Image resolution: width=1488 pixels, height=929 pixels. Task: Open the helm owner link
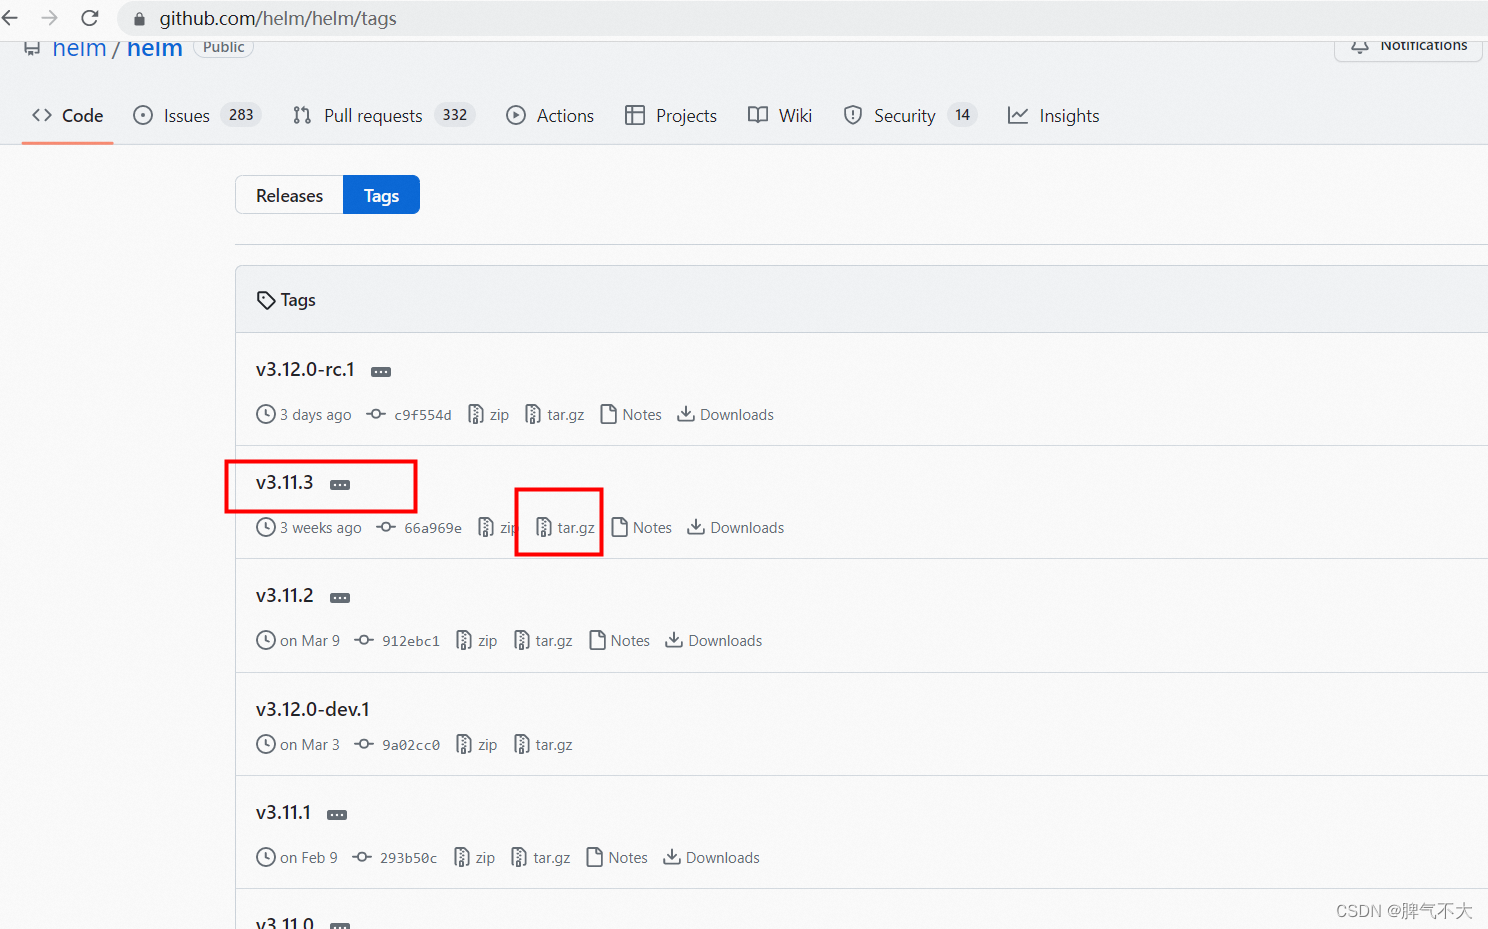pos(79,48)
